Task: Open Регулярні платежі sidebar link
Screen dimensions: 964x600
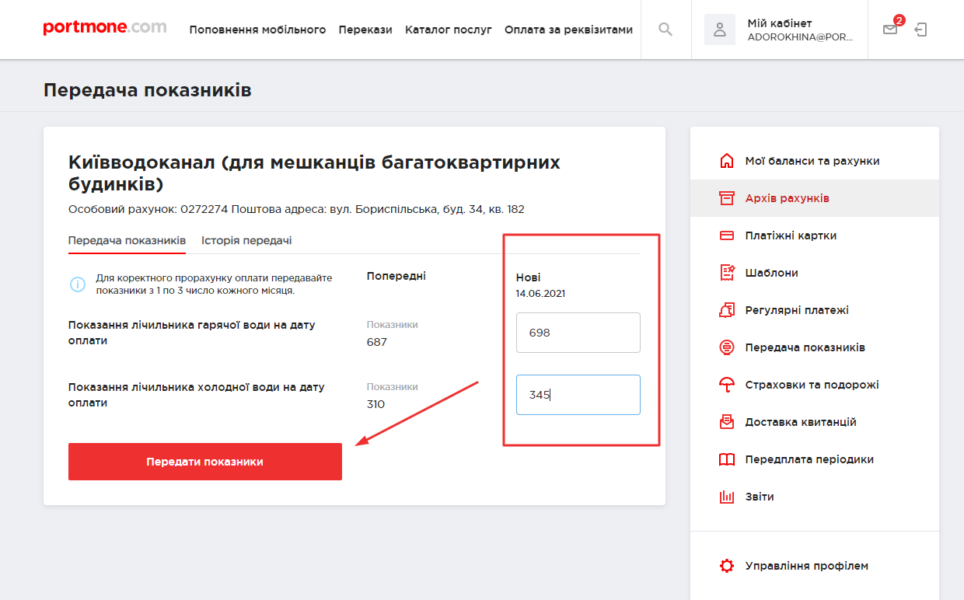Action: (x=797, y=310)
